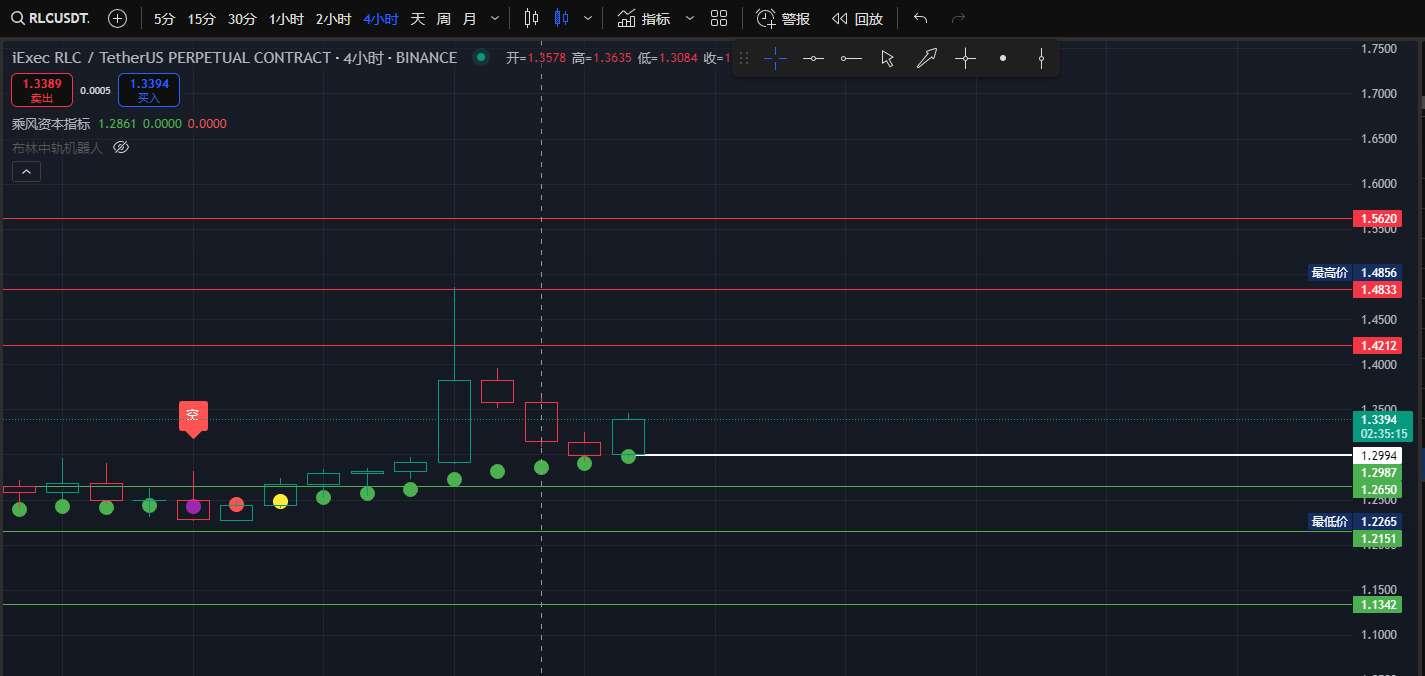Click the red 1.4212 price label
Screen dimensions: 1425x676
coord(1377,345)
